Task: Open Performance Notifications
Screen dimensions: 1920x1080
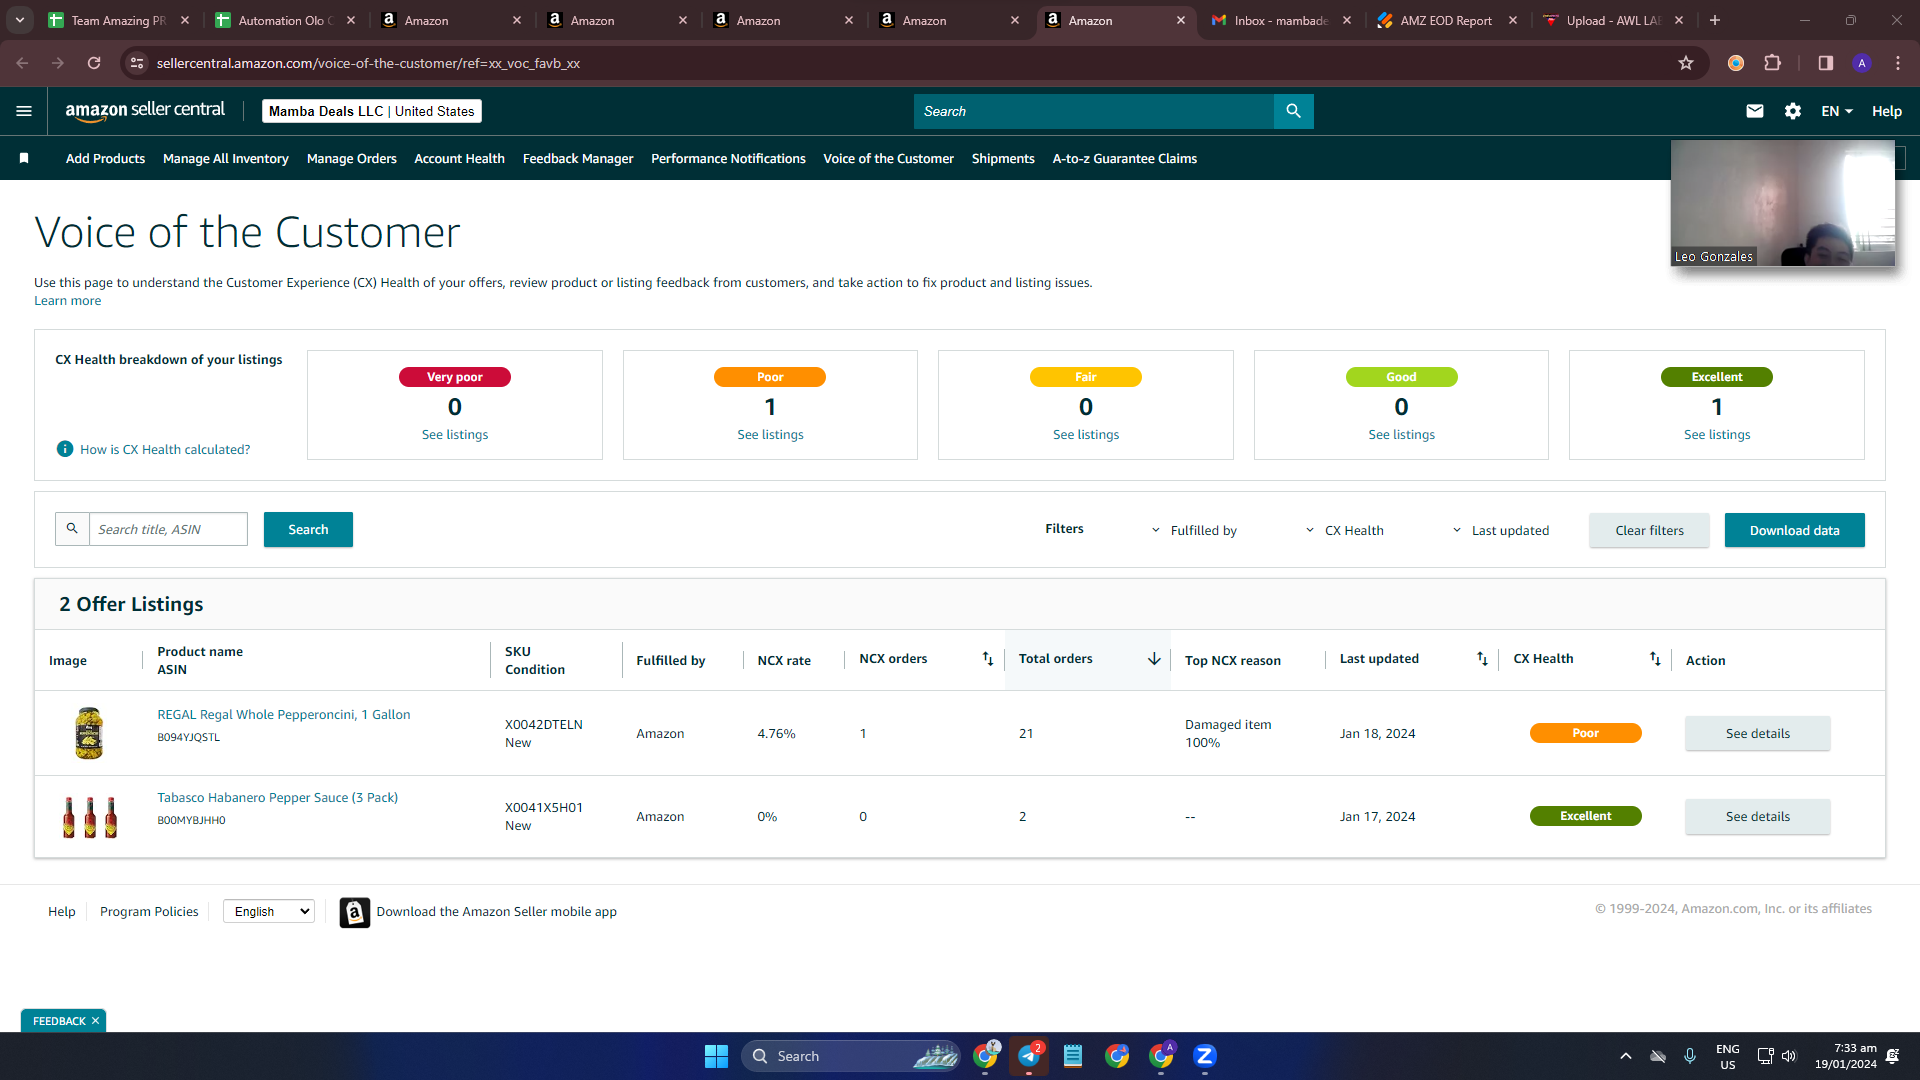Action: [x=728, y=158]
